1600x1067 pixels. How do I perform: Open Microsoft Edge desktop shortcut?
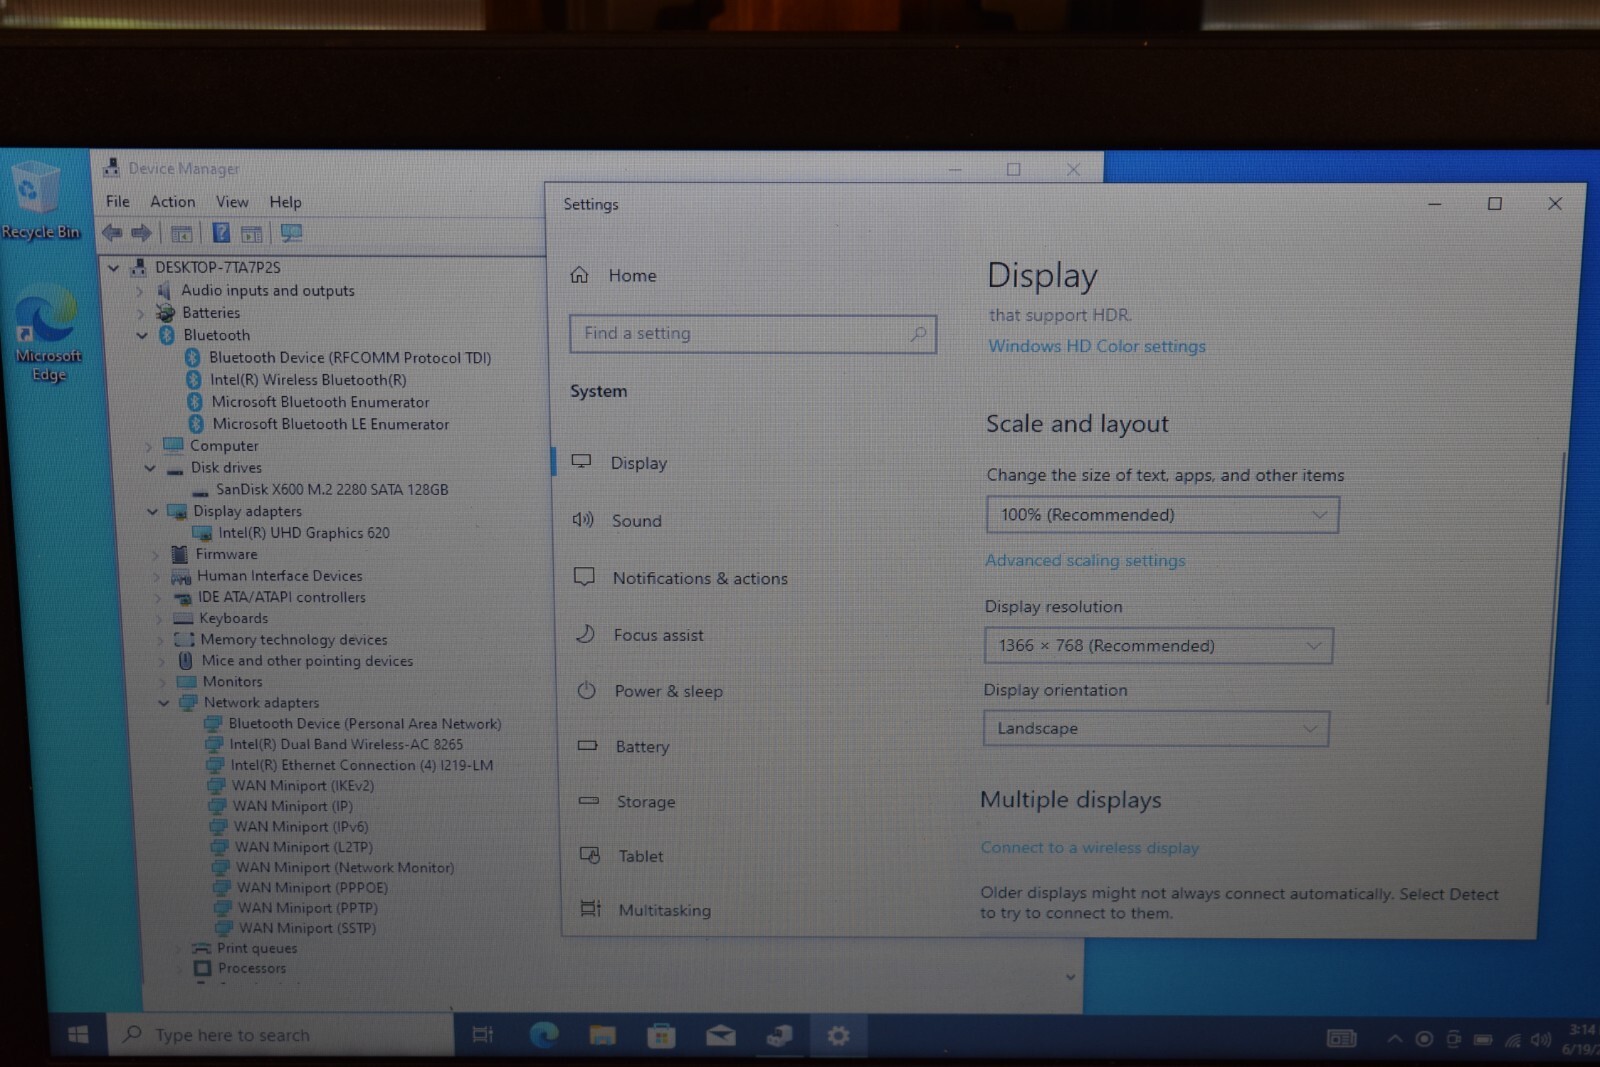coord(47,333)
